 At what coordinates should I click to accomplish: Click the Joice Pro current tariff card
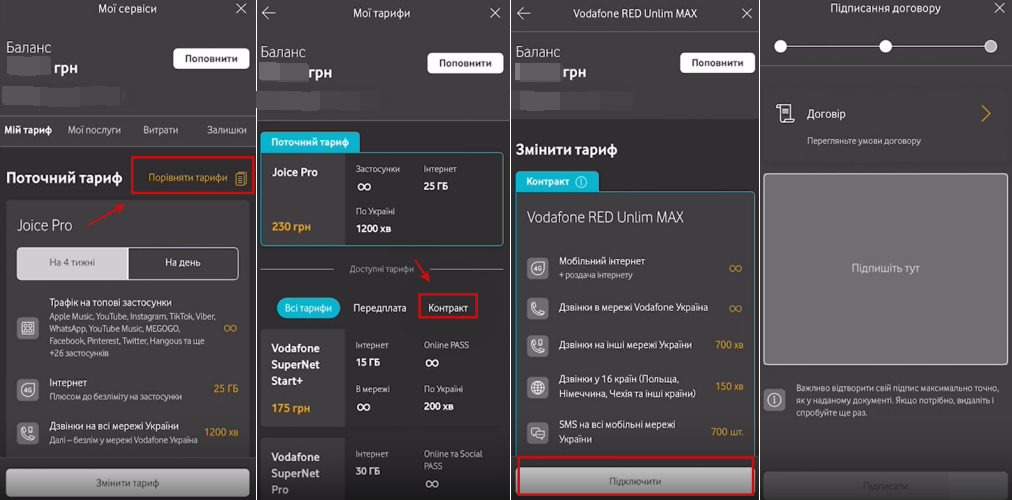tap(381, 199)
